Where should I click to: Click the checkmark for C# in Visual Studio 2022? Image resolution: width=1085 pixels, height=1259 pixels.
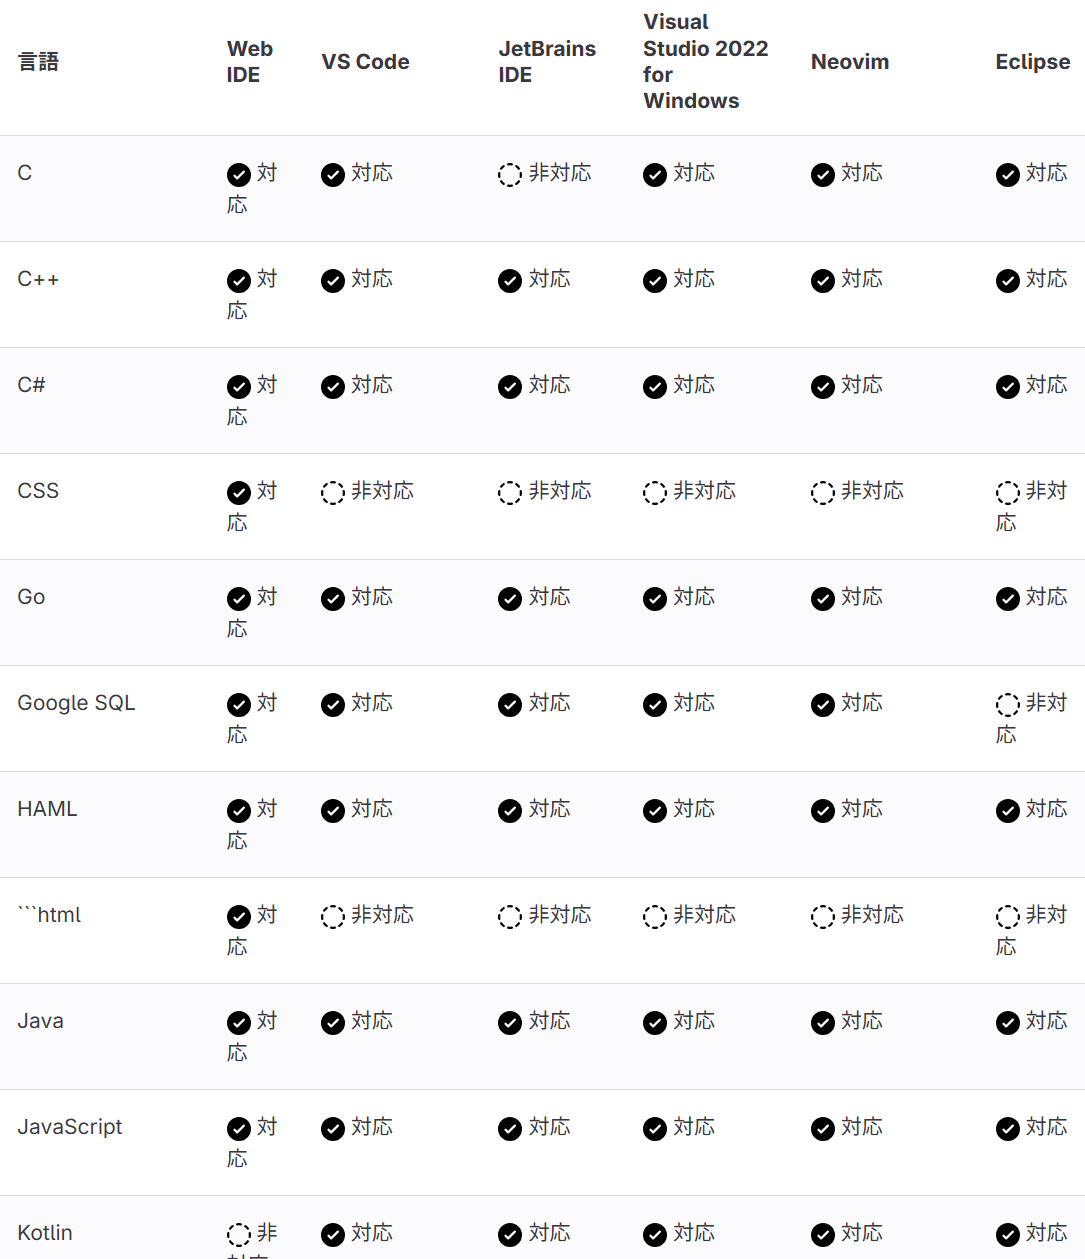coord(655,387)
